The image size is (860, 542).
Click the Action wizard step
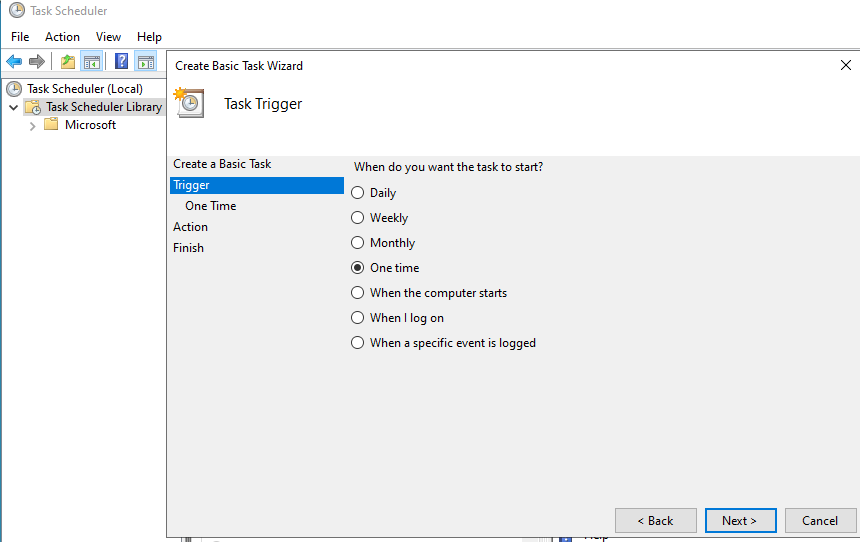tap(190, 227)
